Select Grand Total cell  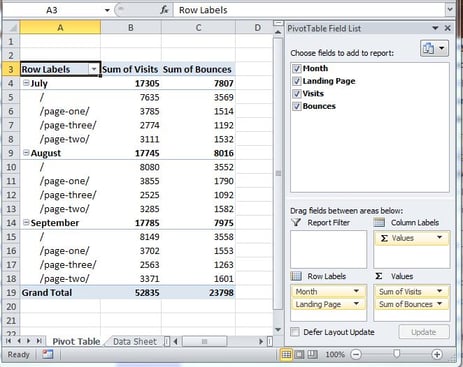coord(60,292)
